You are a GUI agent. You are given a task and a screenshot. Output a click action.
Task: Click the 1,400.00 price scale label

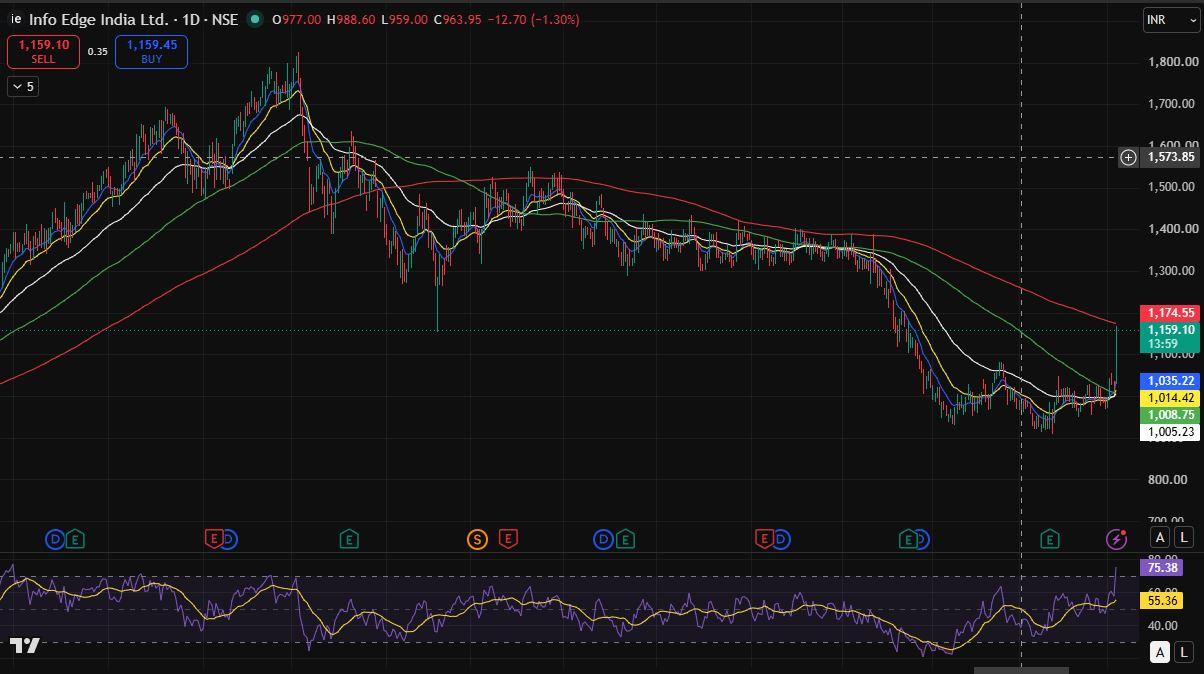pyautogui.click(x=1173, y=229)
